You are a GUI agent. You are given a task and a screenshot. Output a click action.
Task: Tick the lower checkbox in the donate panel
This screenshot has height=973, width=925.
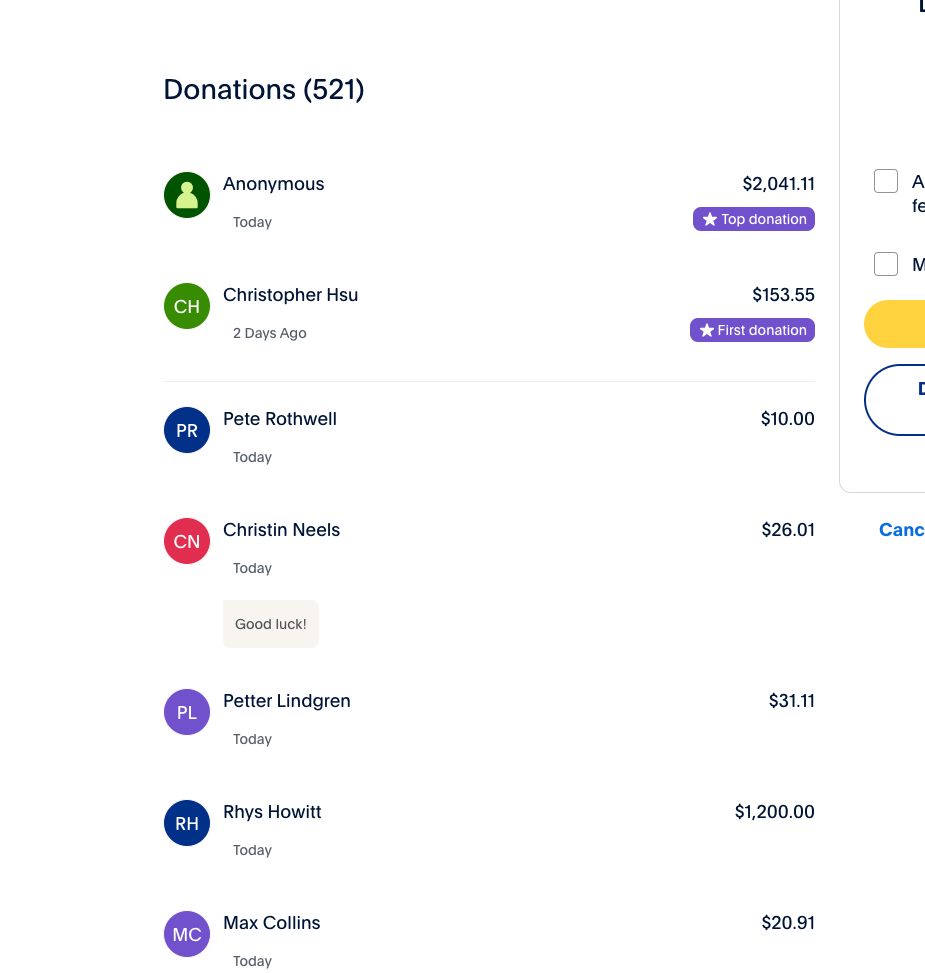[886, 264]
